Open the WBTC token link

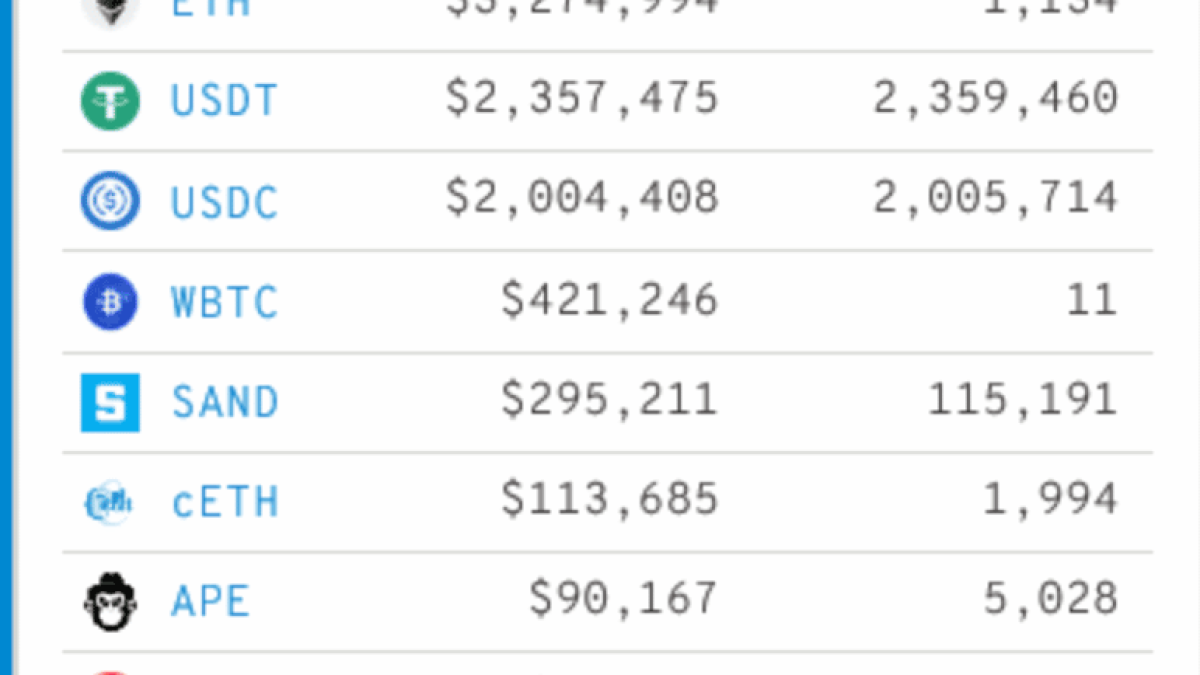coord(224,302)
